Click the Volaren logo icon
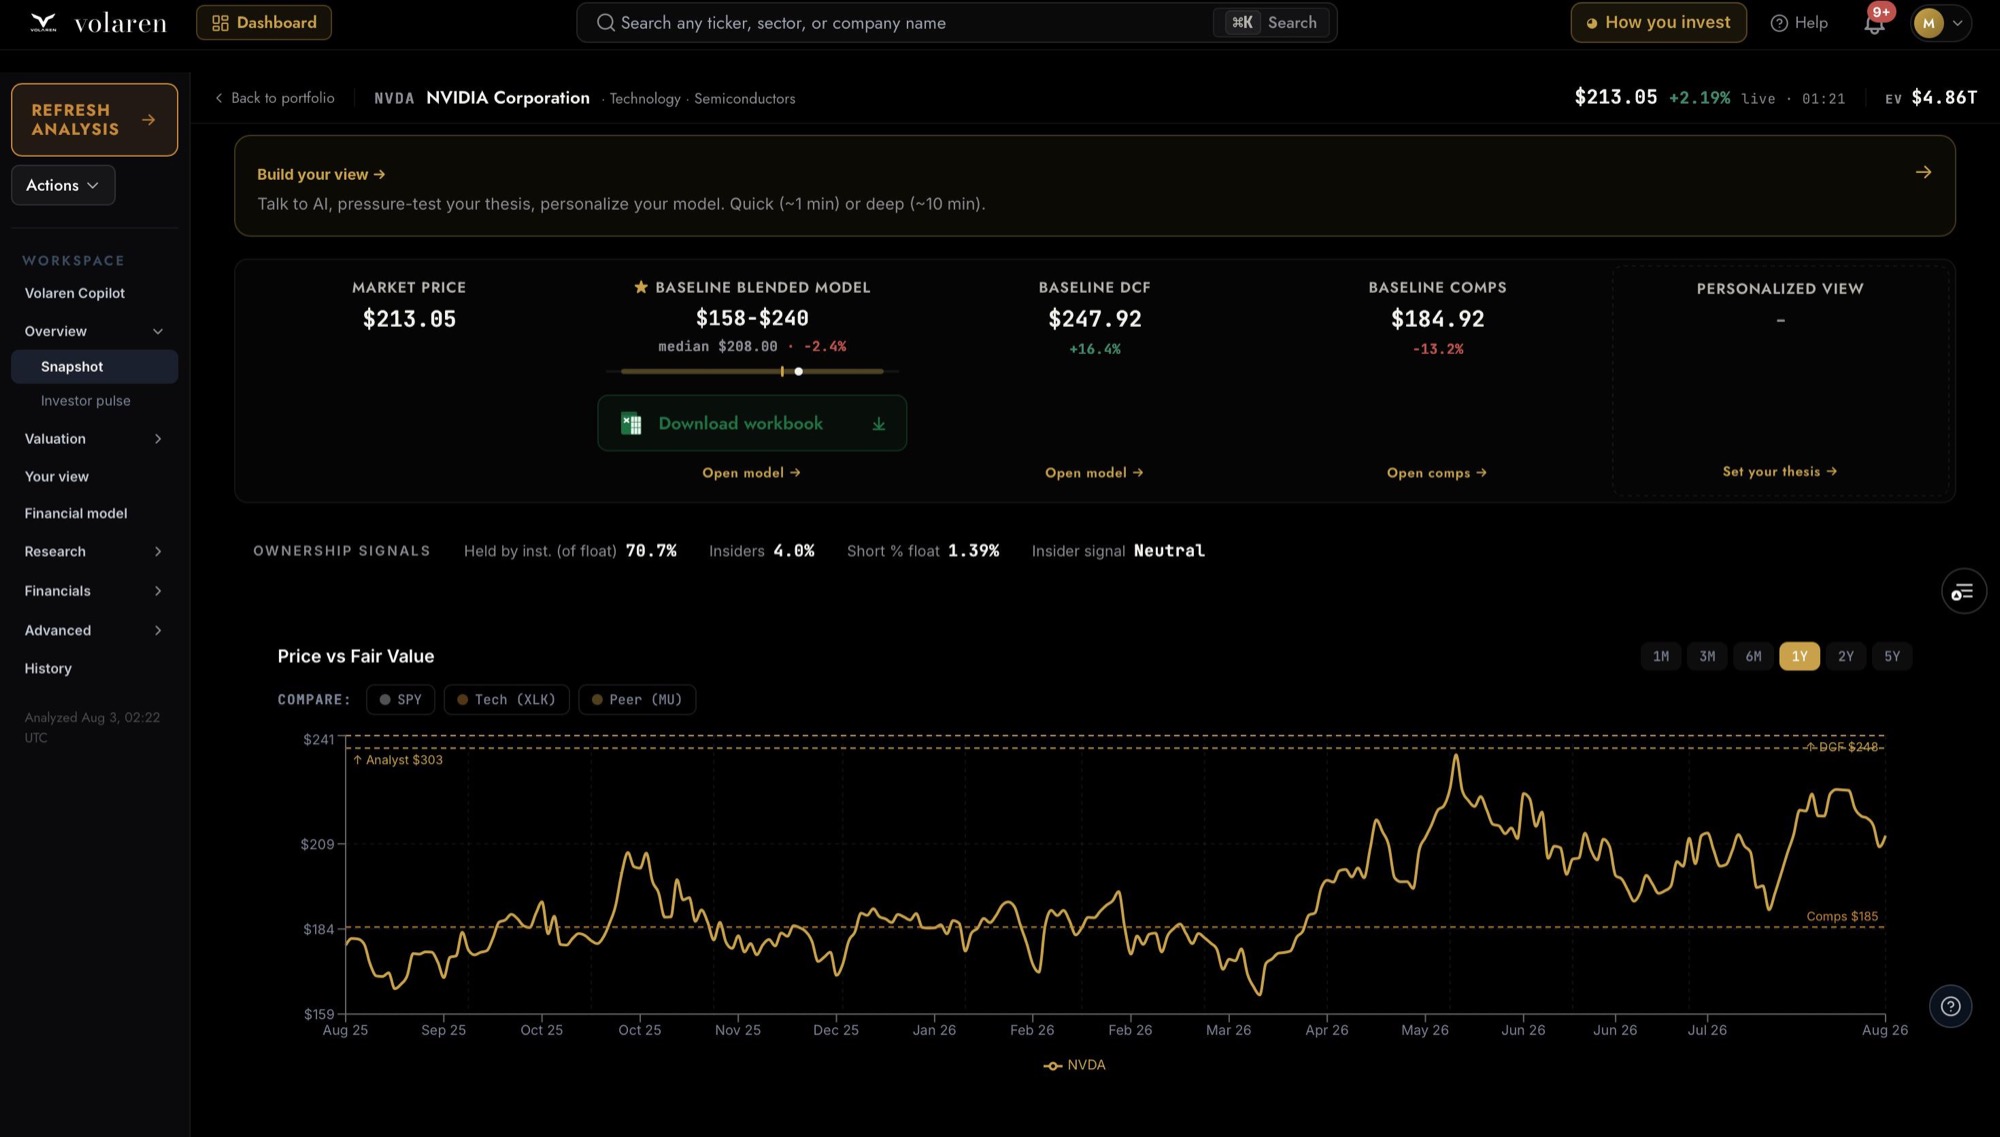Viewport: 2000px width, 1137px height. (43, 22)
